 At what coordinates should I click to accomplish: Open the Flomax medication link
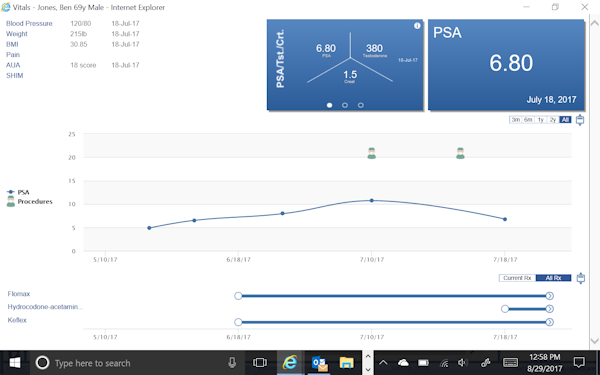pos(19,294)
